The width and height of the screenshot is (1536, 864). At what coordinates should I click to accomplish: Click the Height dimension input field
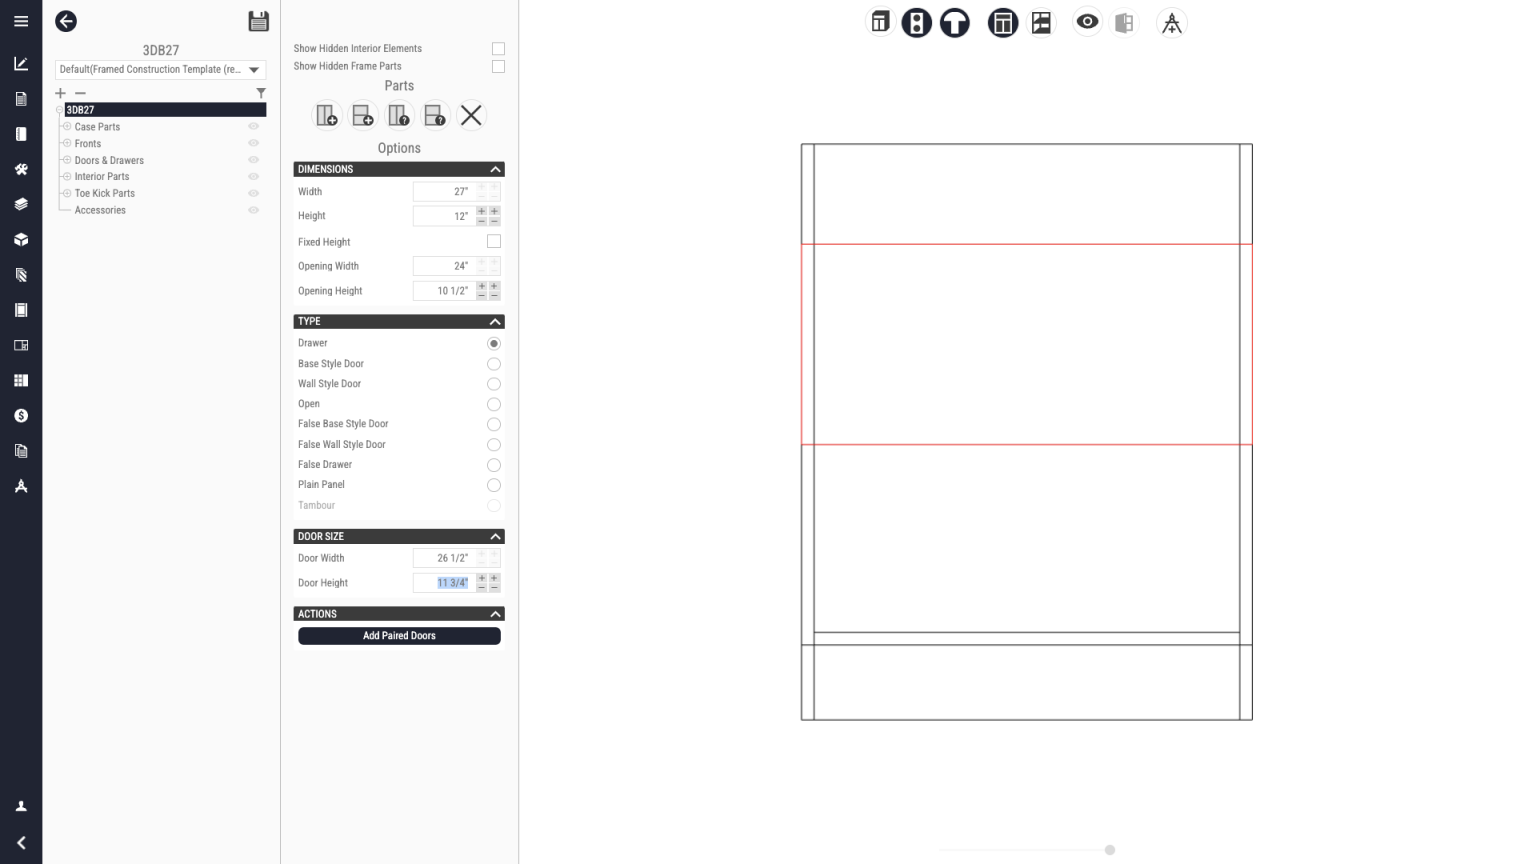[443, 216]
